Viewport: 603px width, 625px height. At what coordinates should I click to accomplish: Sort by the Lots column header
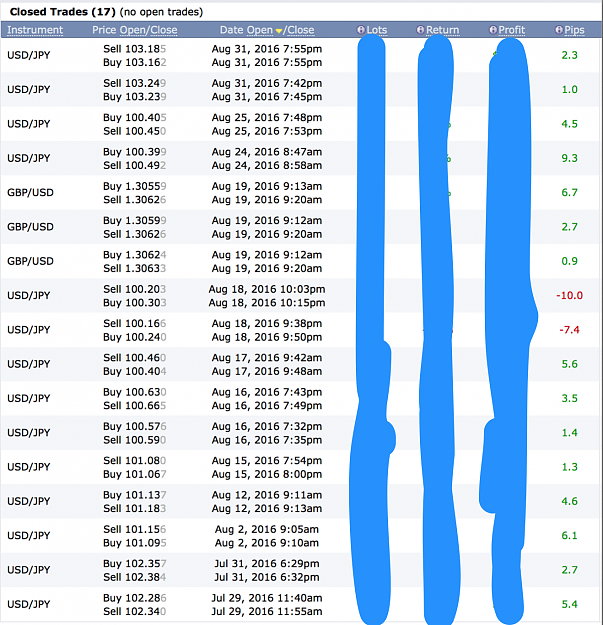[x=377, y=30]
